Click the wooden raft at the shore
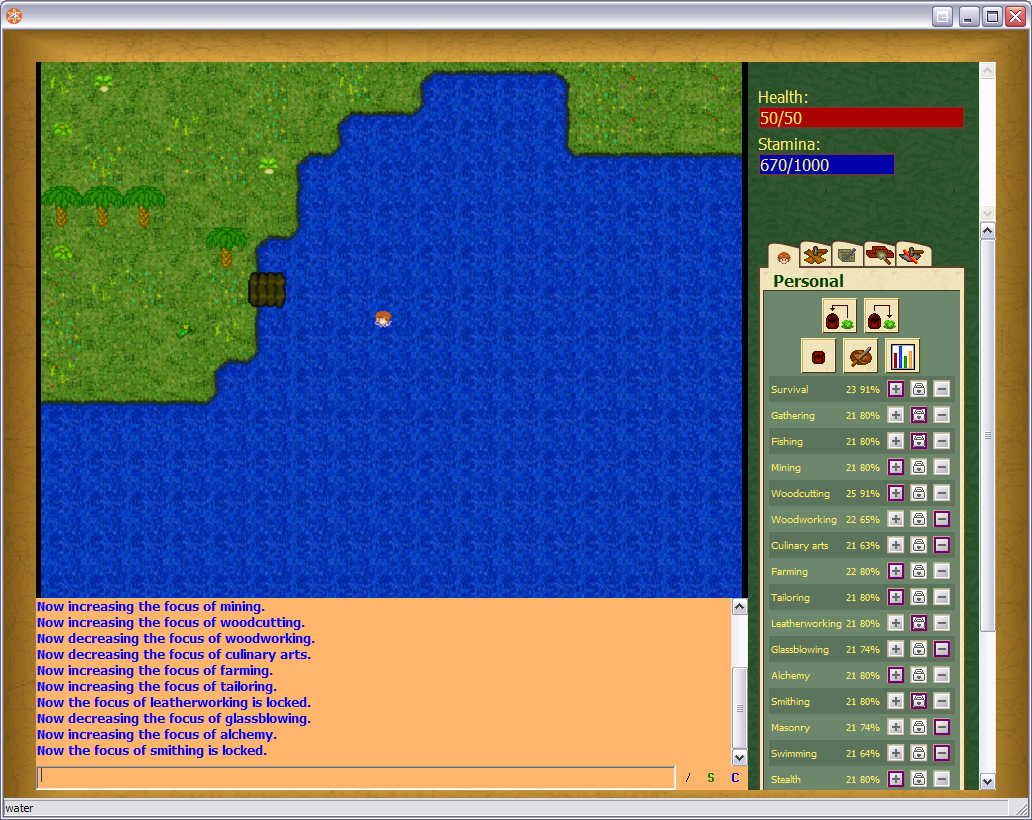This screenshot has height=820, width=1032. click(x=267, y=290)
